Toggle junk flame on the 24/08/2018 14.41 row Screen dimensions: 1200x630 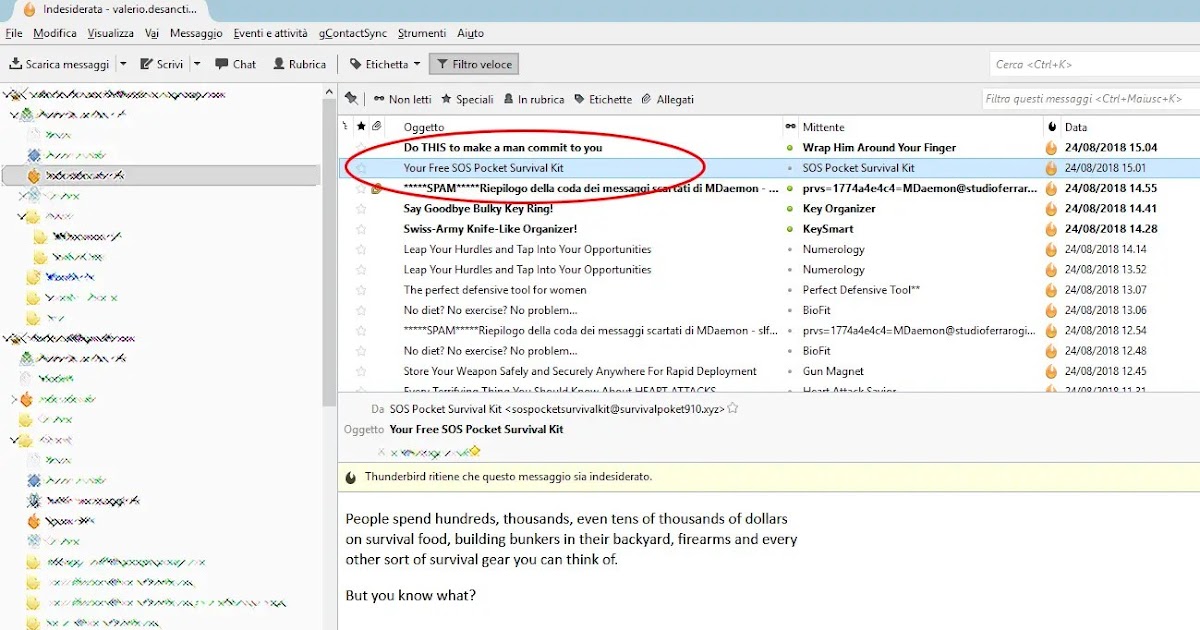tap(1051, 209)
